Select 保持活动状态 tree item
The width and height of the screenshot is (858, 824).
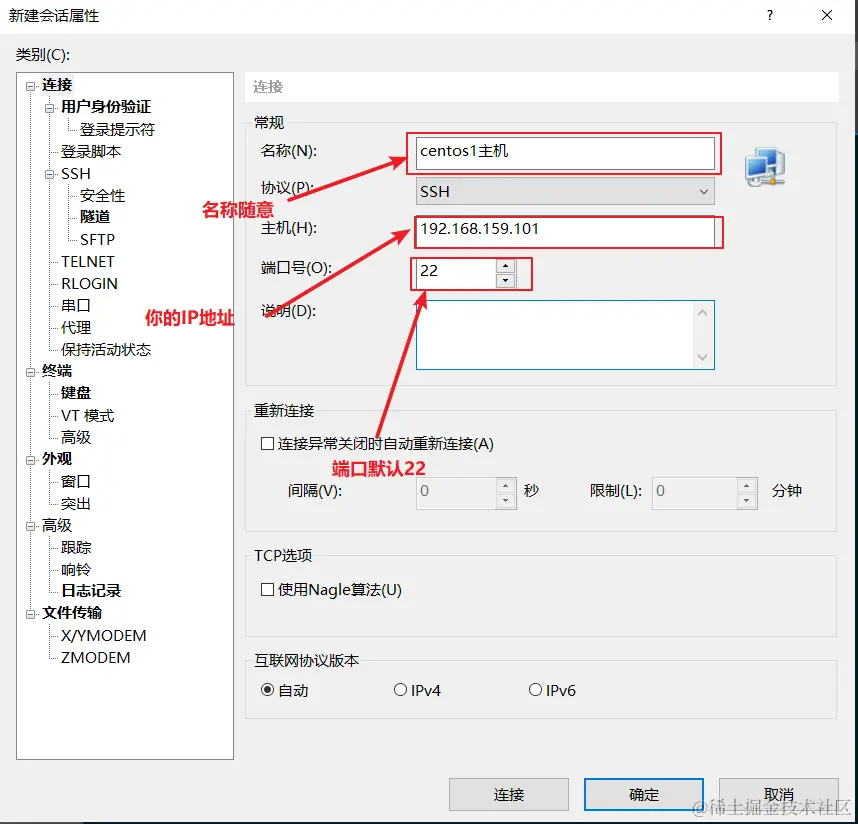[x=106, y=350]
